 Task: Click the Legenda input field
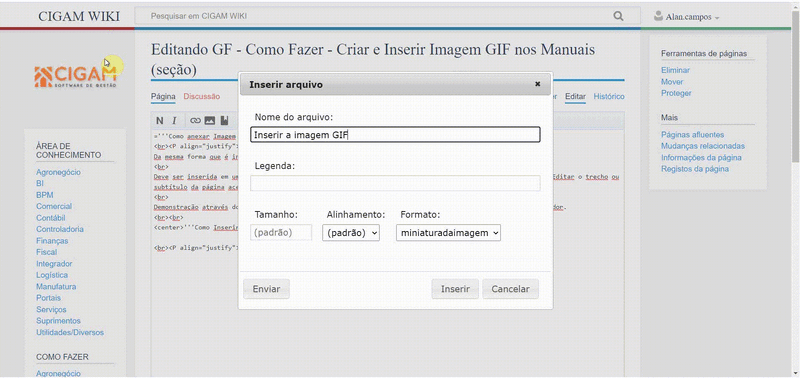[x=395, y=183]
